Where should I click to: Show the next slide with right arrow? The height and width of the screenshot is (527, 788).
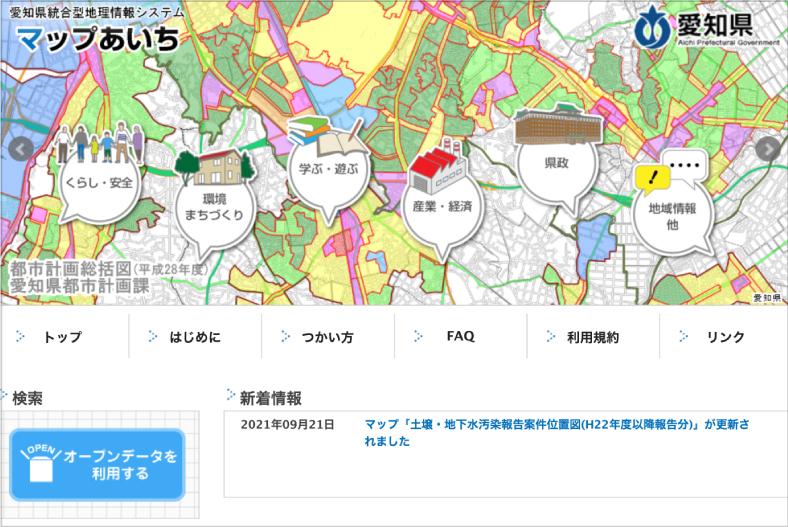click(768, 149)
